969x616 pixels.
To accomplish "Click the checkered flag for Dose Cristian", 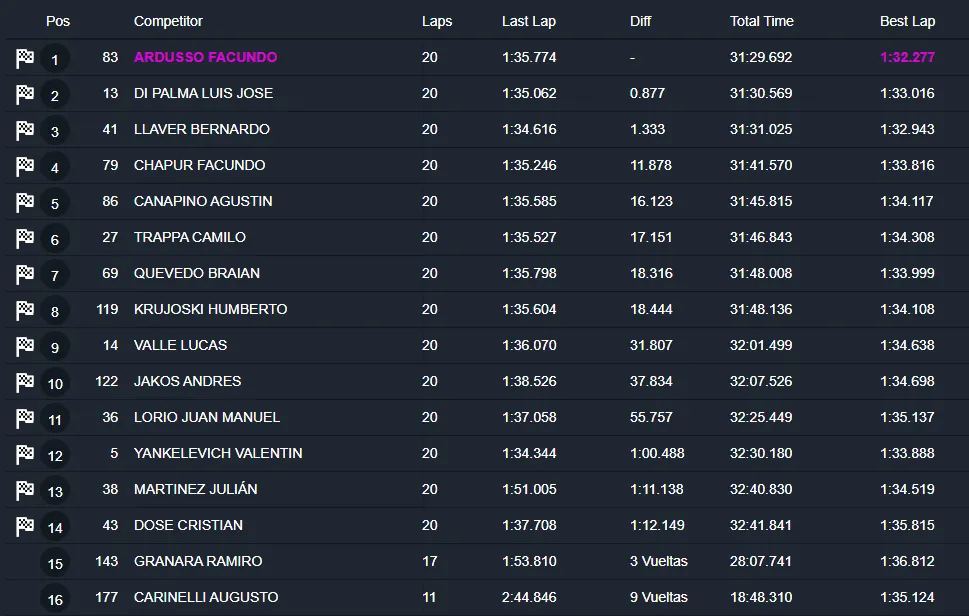I will click(x=25, y=527).
